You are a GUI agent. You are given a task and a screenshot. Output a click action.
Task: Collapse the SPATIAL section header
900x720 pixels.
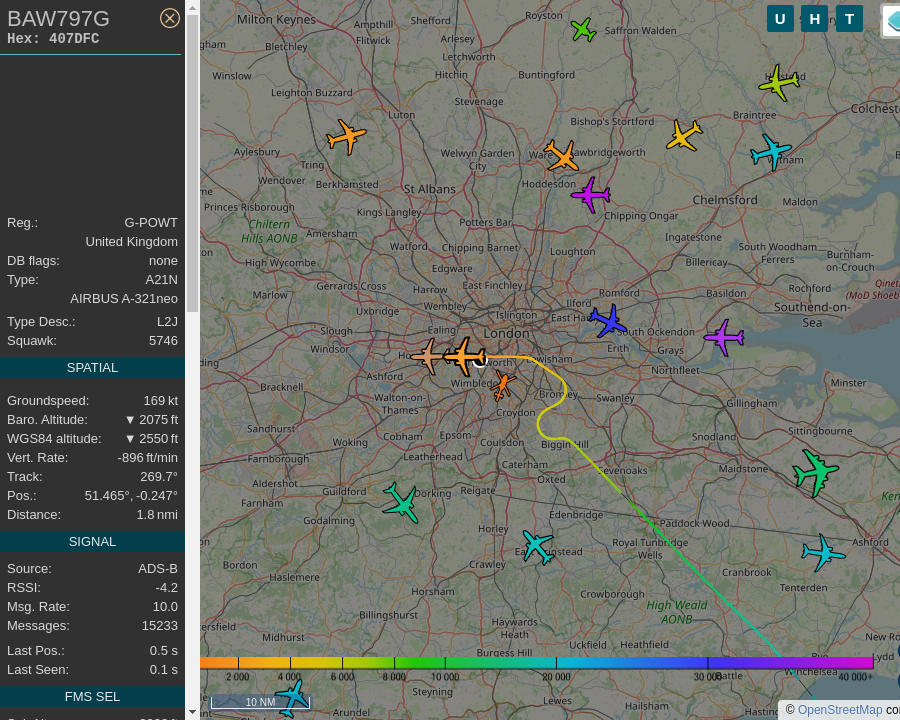[x=92, y=367]
